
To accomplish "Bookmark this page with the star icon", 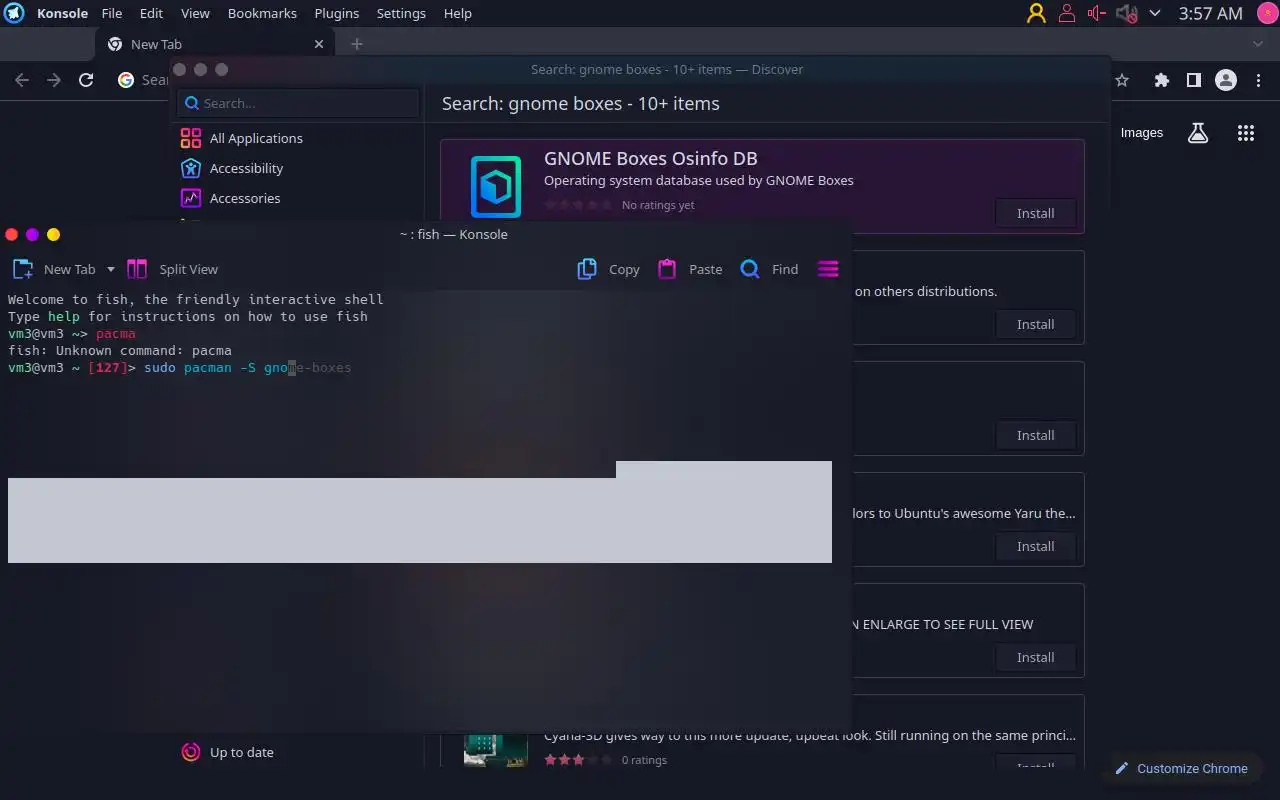I will pos(1122,80).
